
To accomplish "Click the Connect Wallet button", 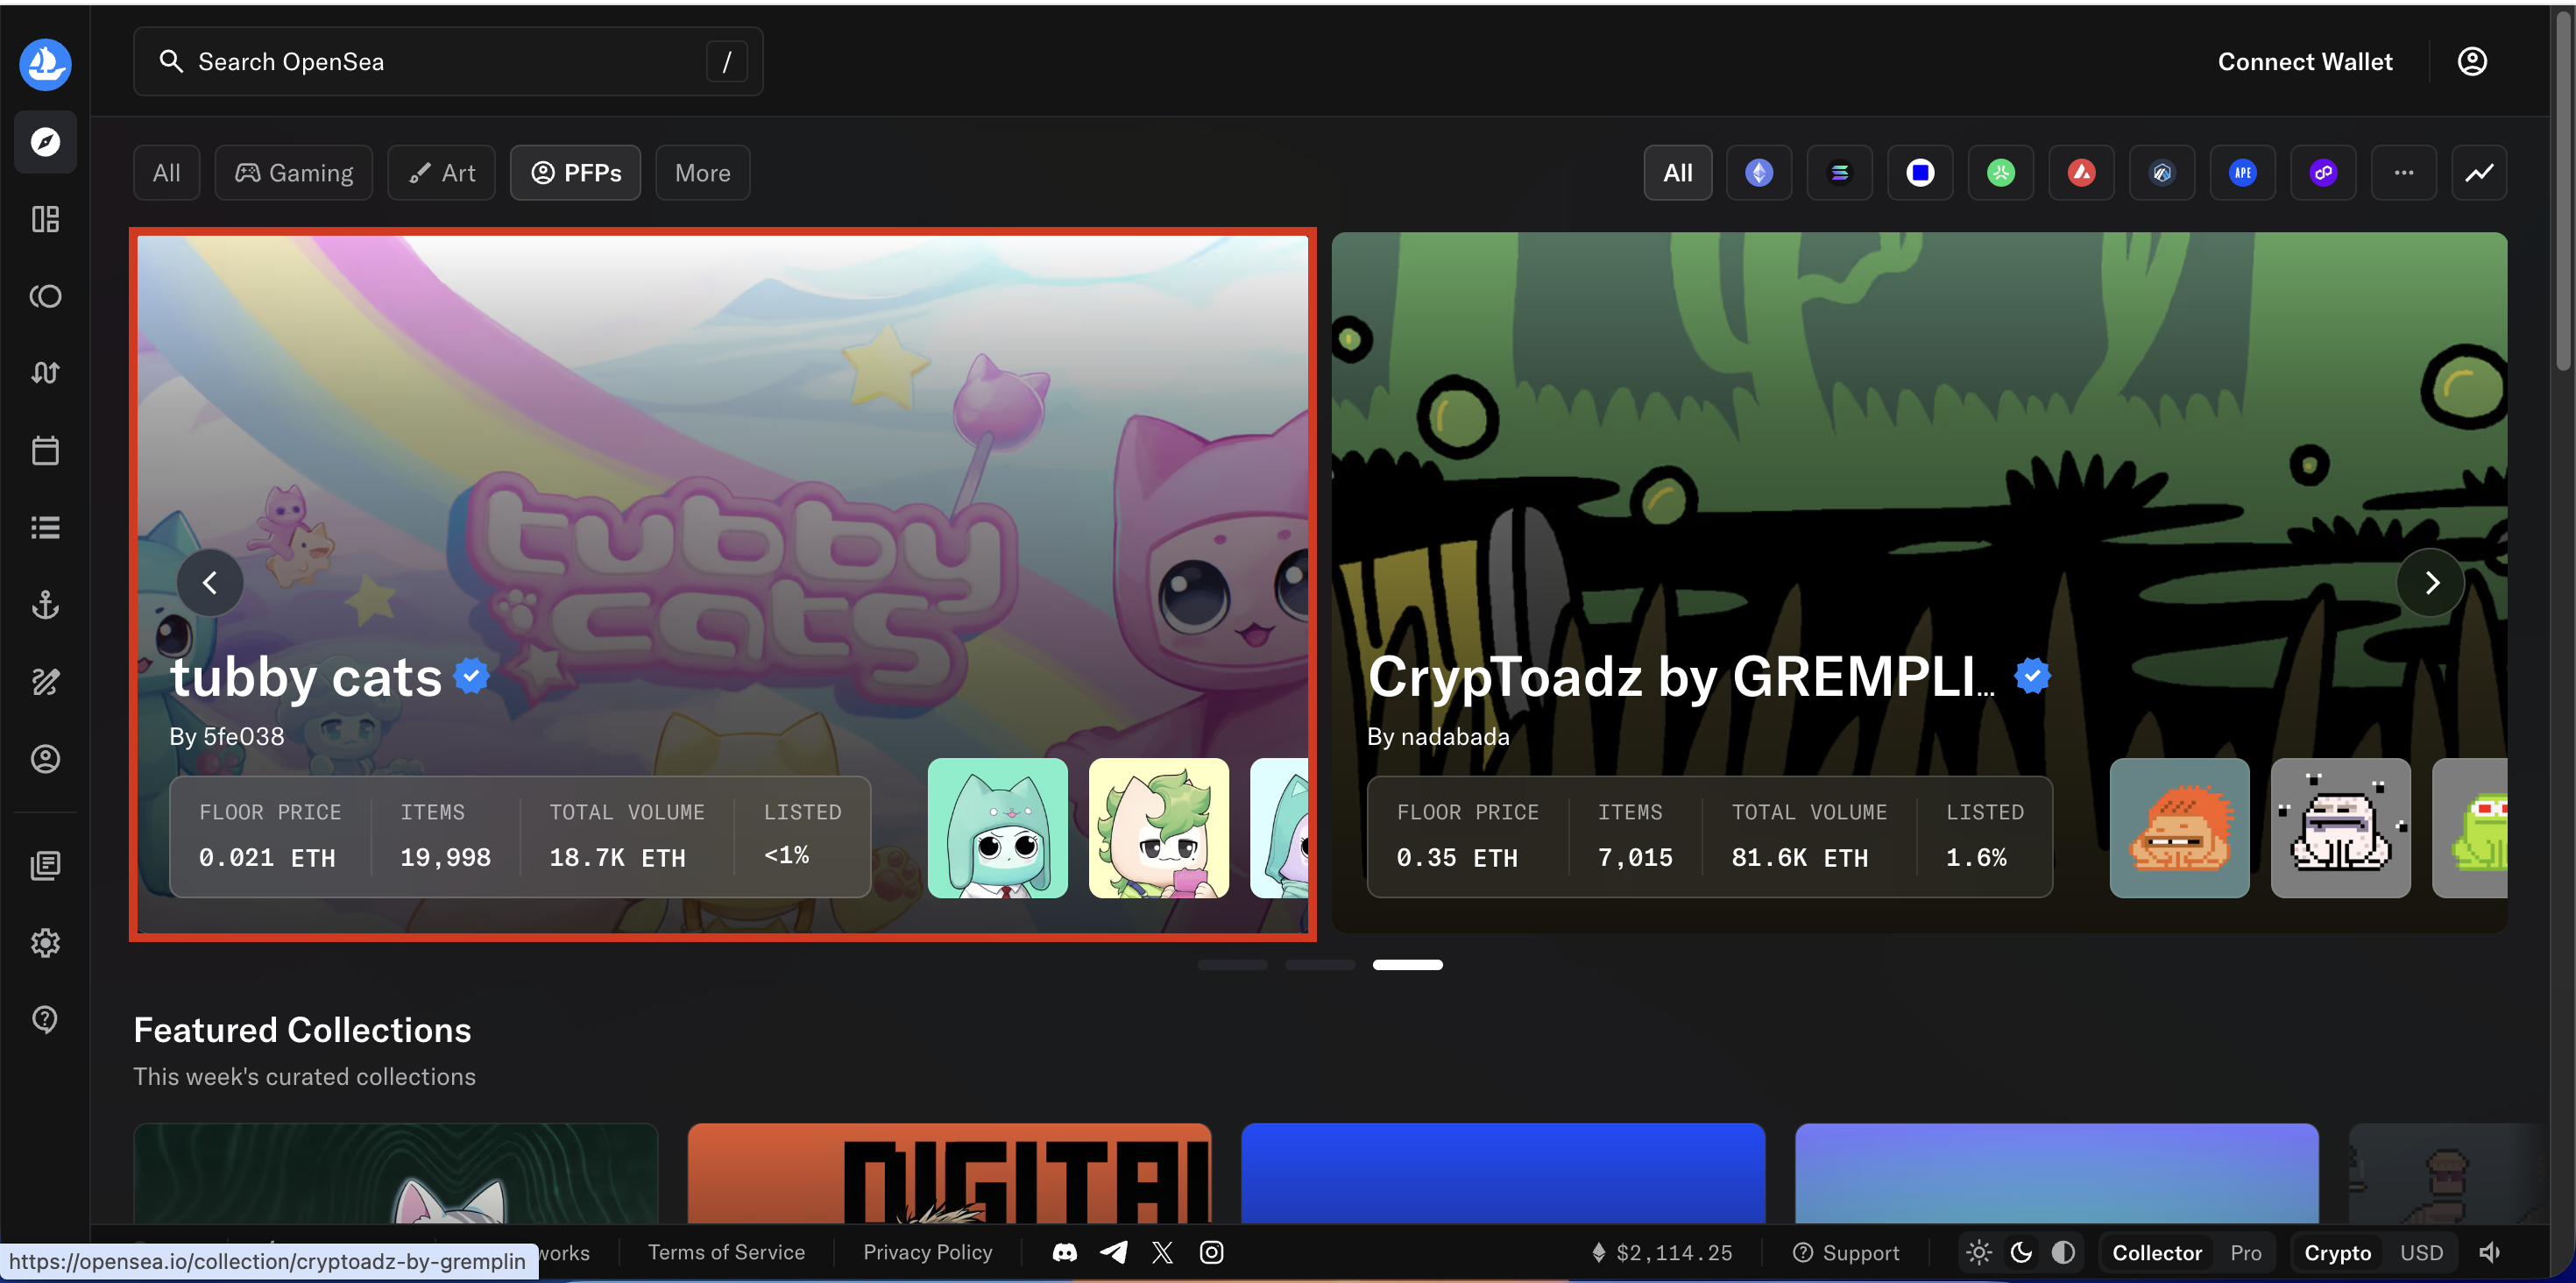I will (x=2305, y=61).
